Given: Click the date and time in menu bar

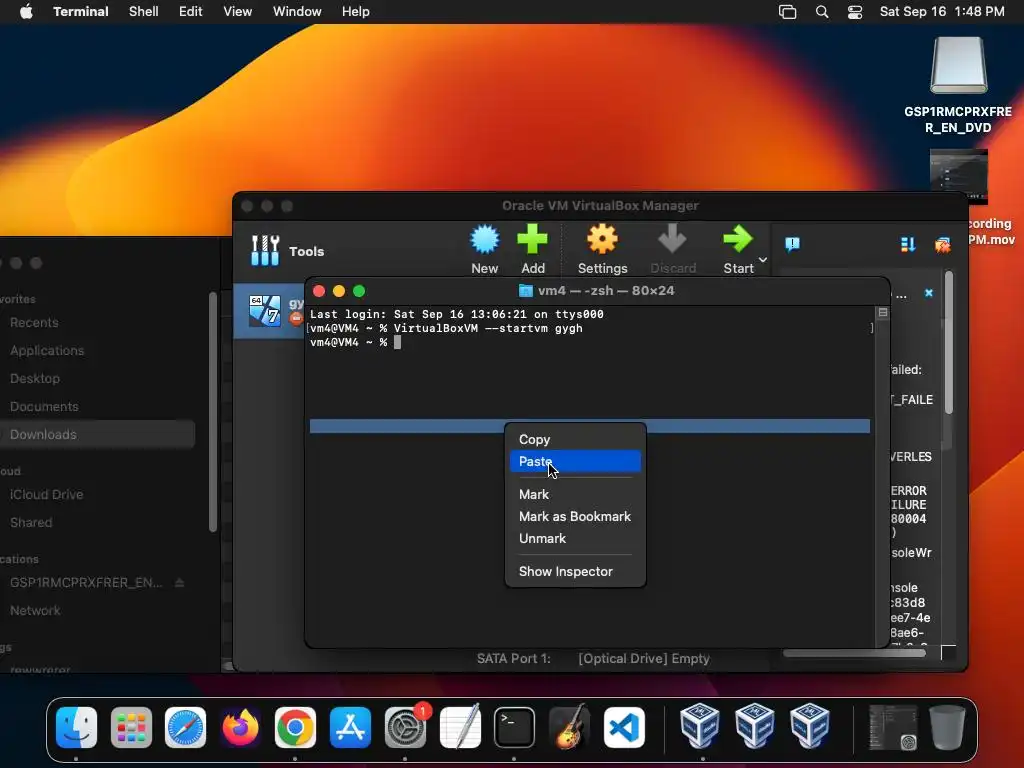Looking at the screenshot, I should [942, 12].
